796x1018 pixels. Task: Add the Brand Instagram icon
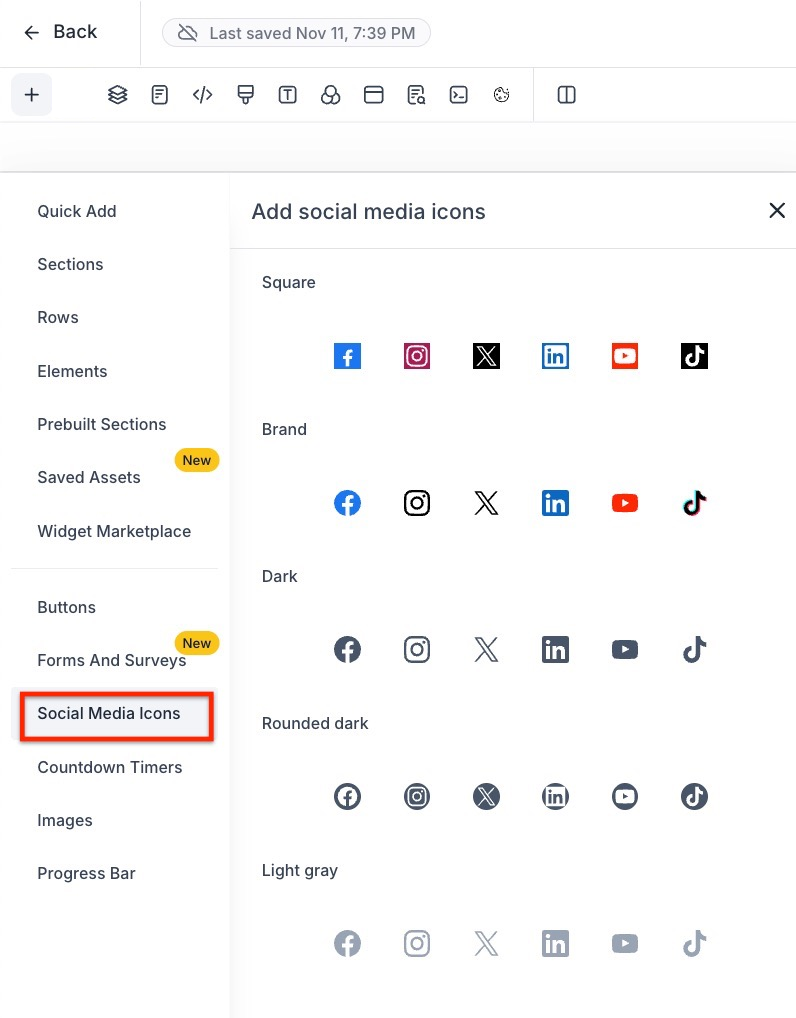pos(417,503)
